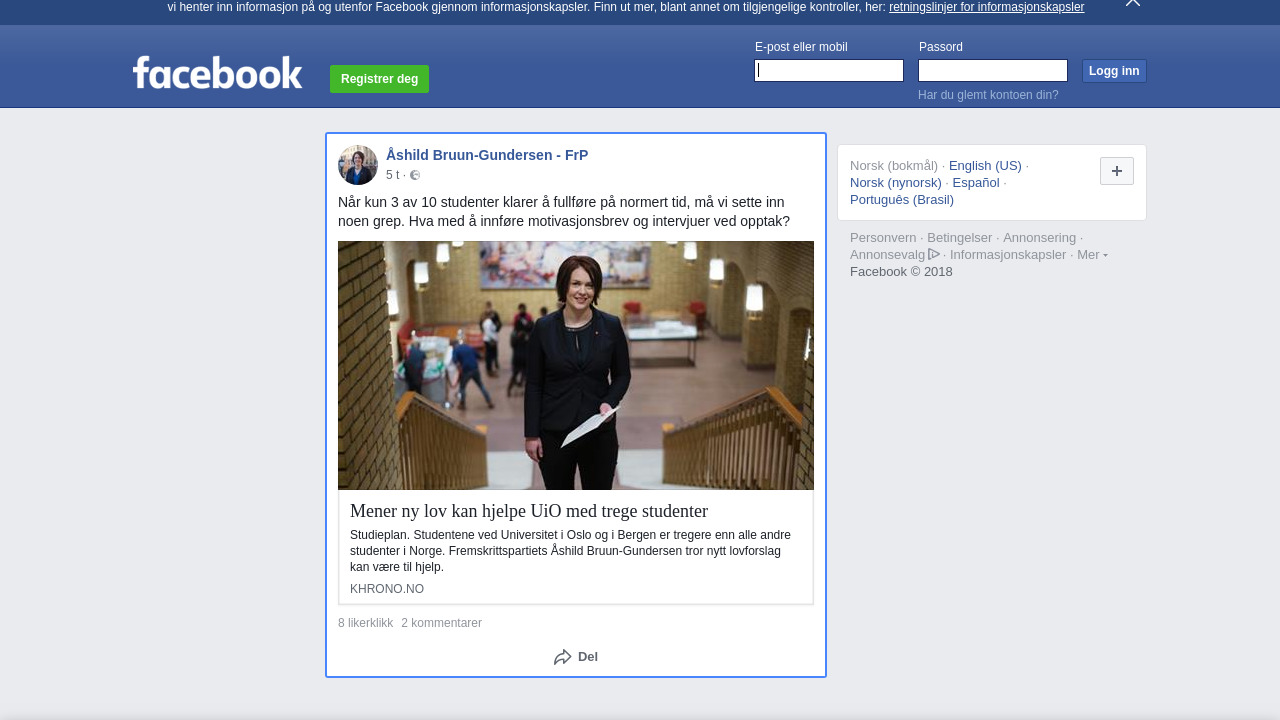Viewport: 1280px width, 720px height.
Task: Open the Personvern footer link
Action: [883, 238]
